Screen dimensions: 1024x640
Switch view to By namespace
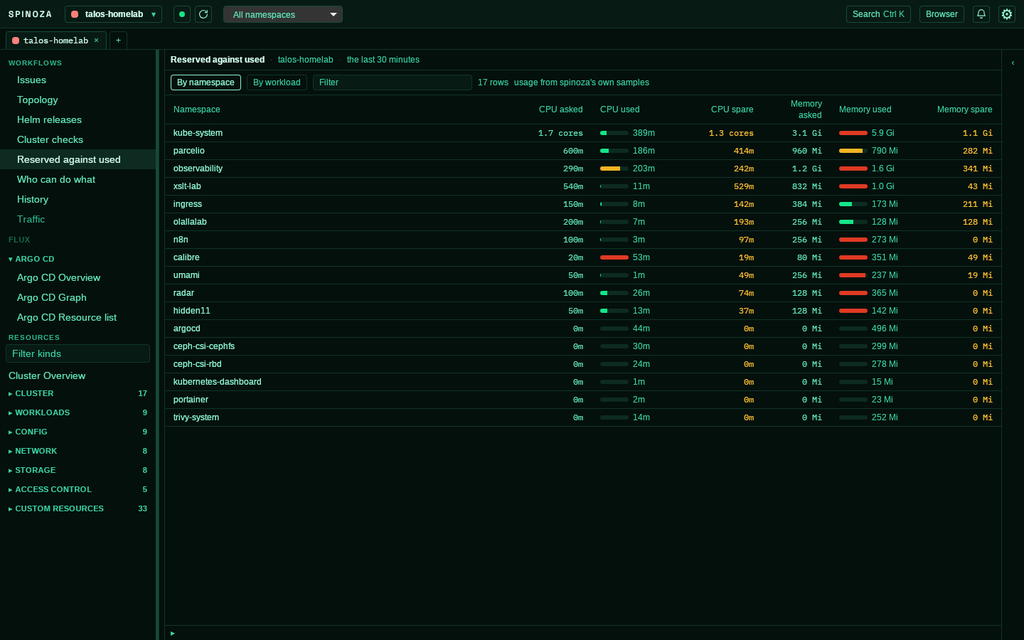206,82
